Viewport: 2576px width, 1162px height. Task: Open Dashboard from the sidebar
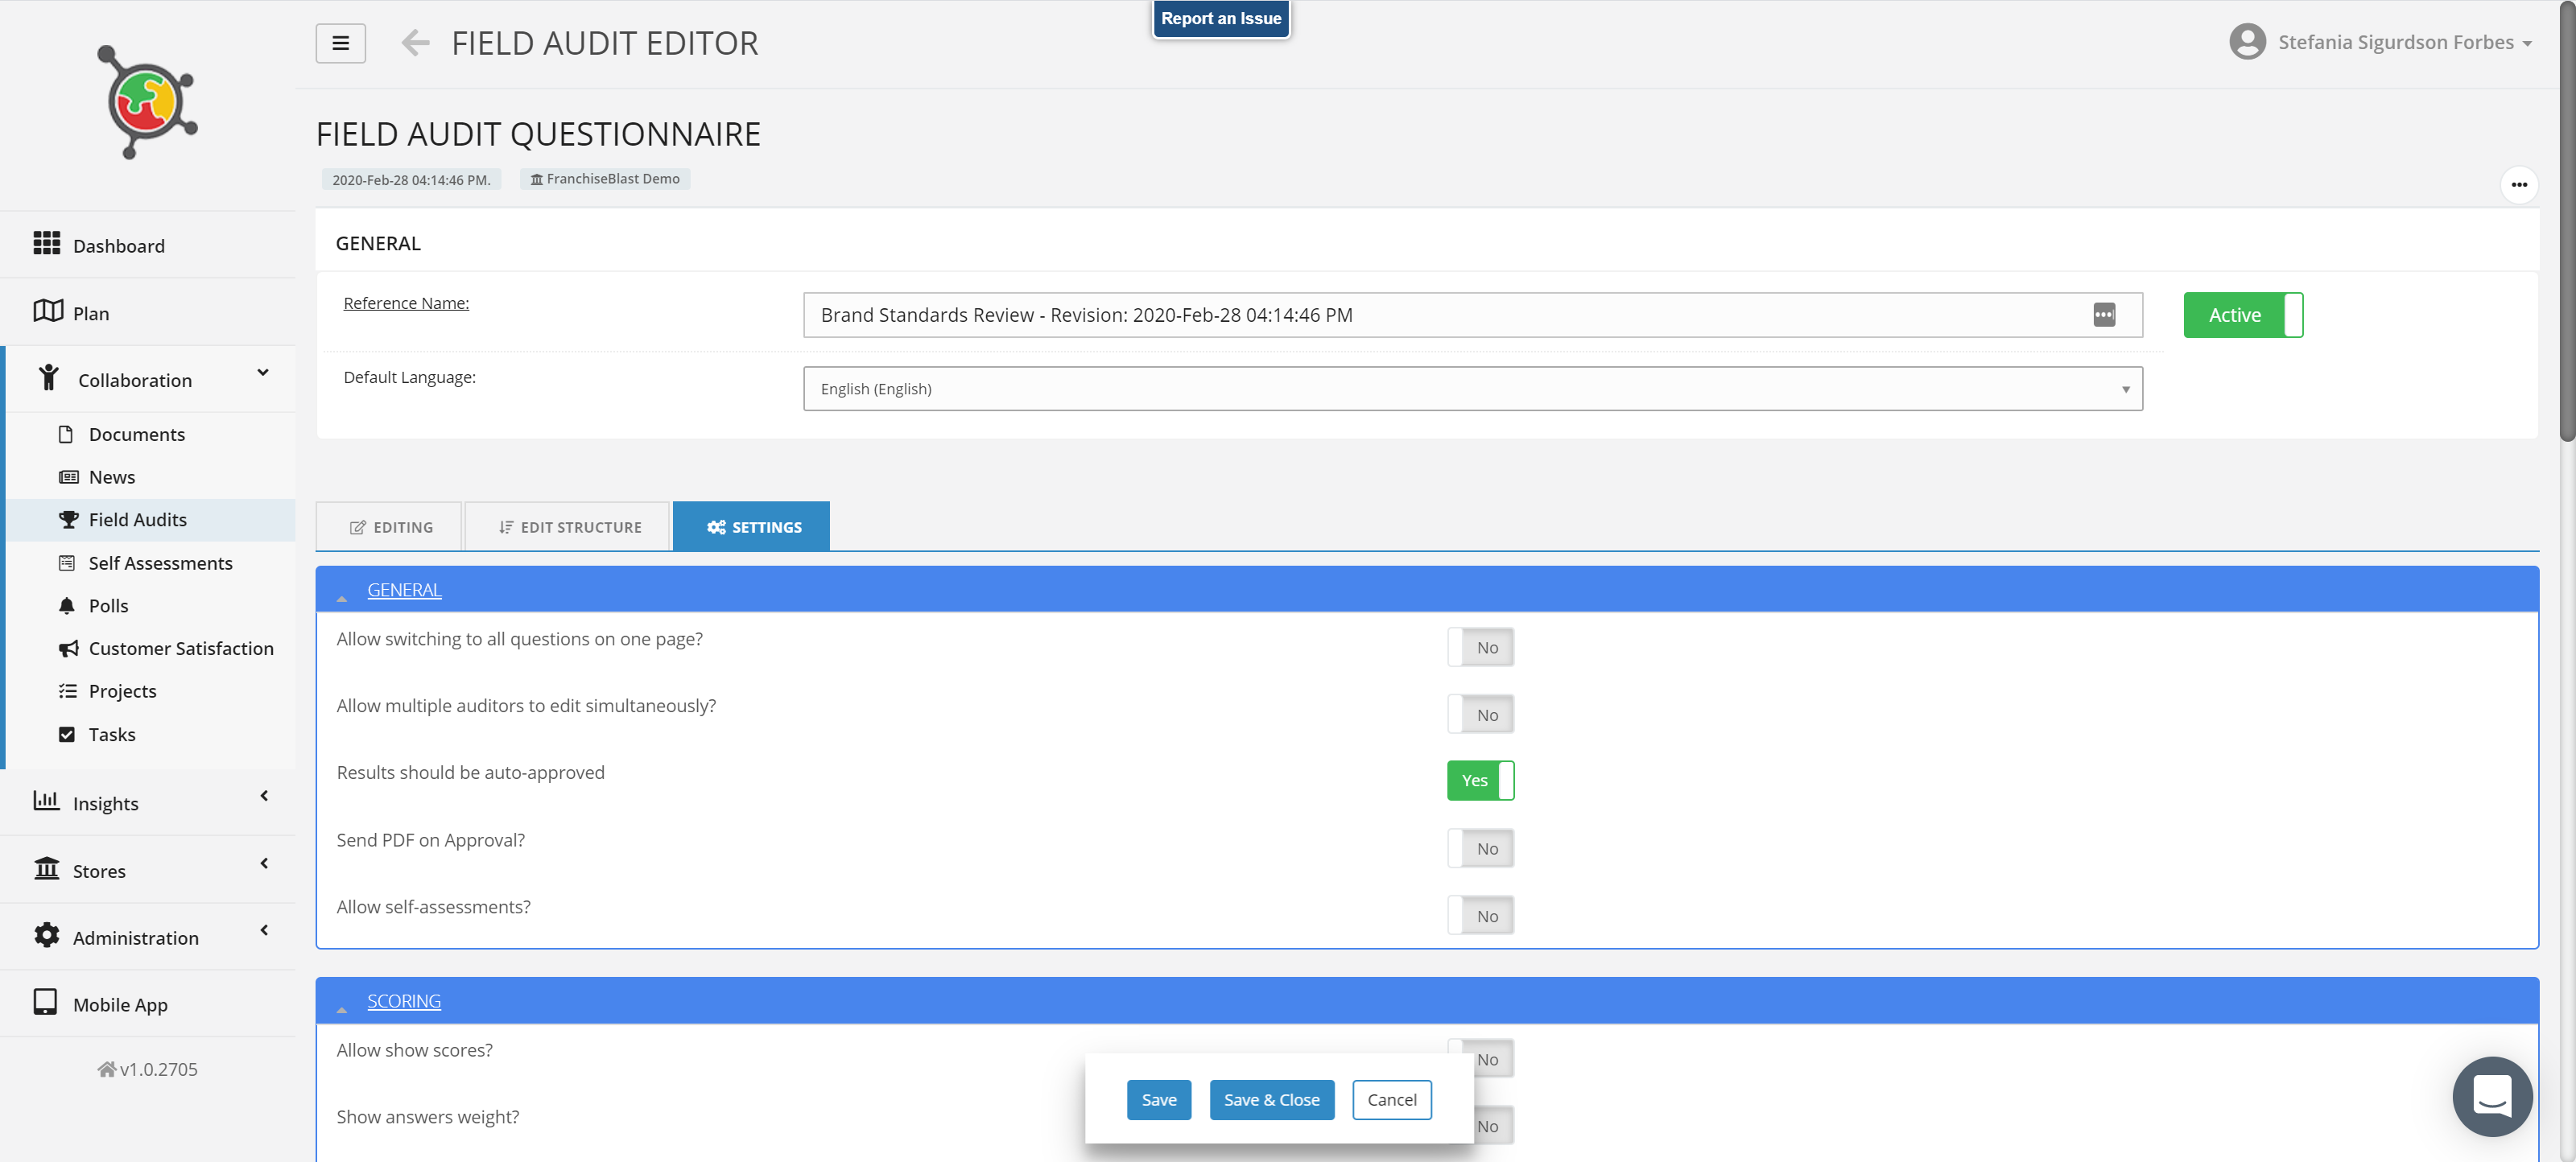pos(118,245)
